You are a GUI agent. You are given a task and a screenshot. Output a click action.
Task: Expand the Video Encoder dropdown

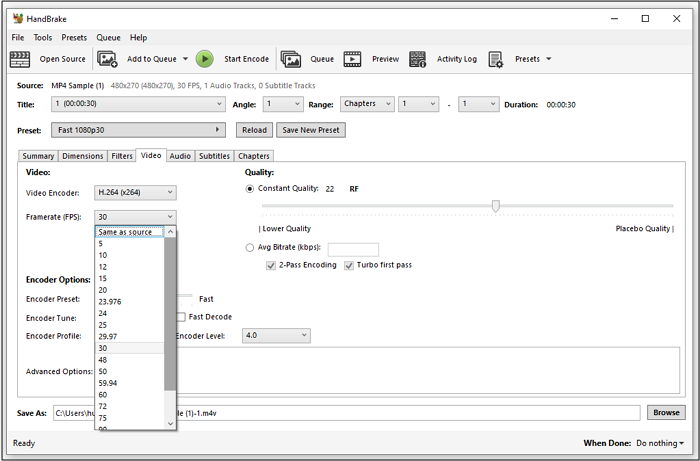135,192
